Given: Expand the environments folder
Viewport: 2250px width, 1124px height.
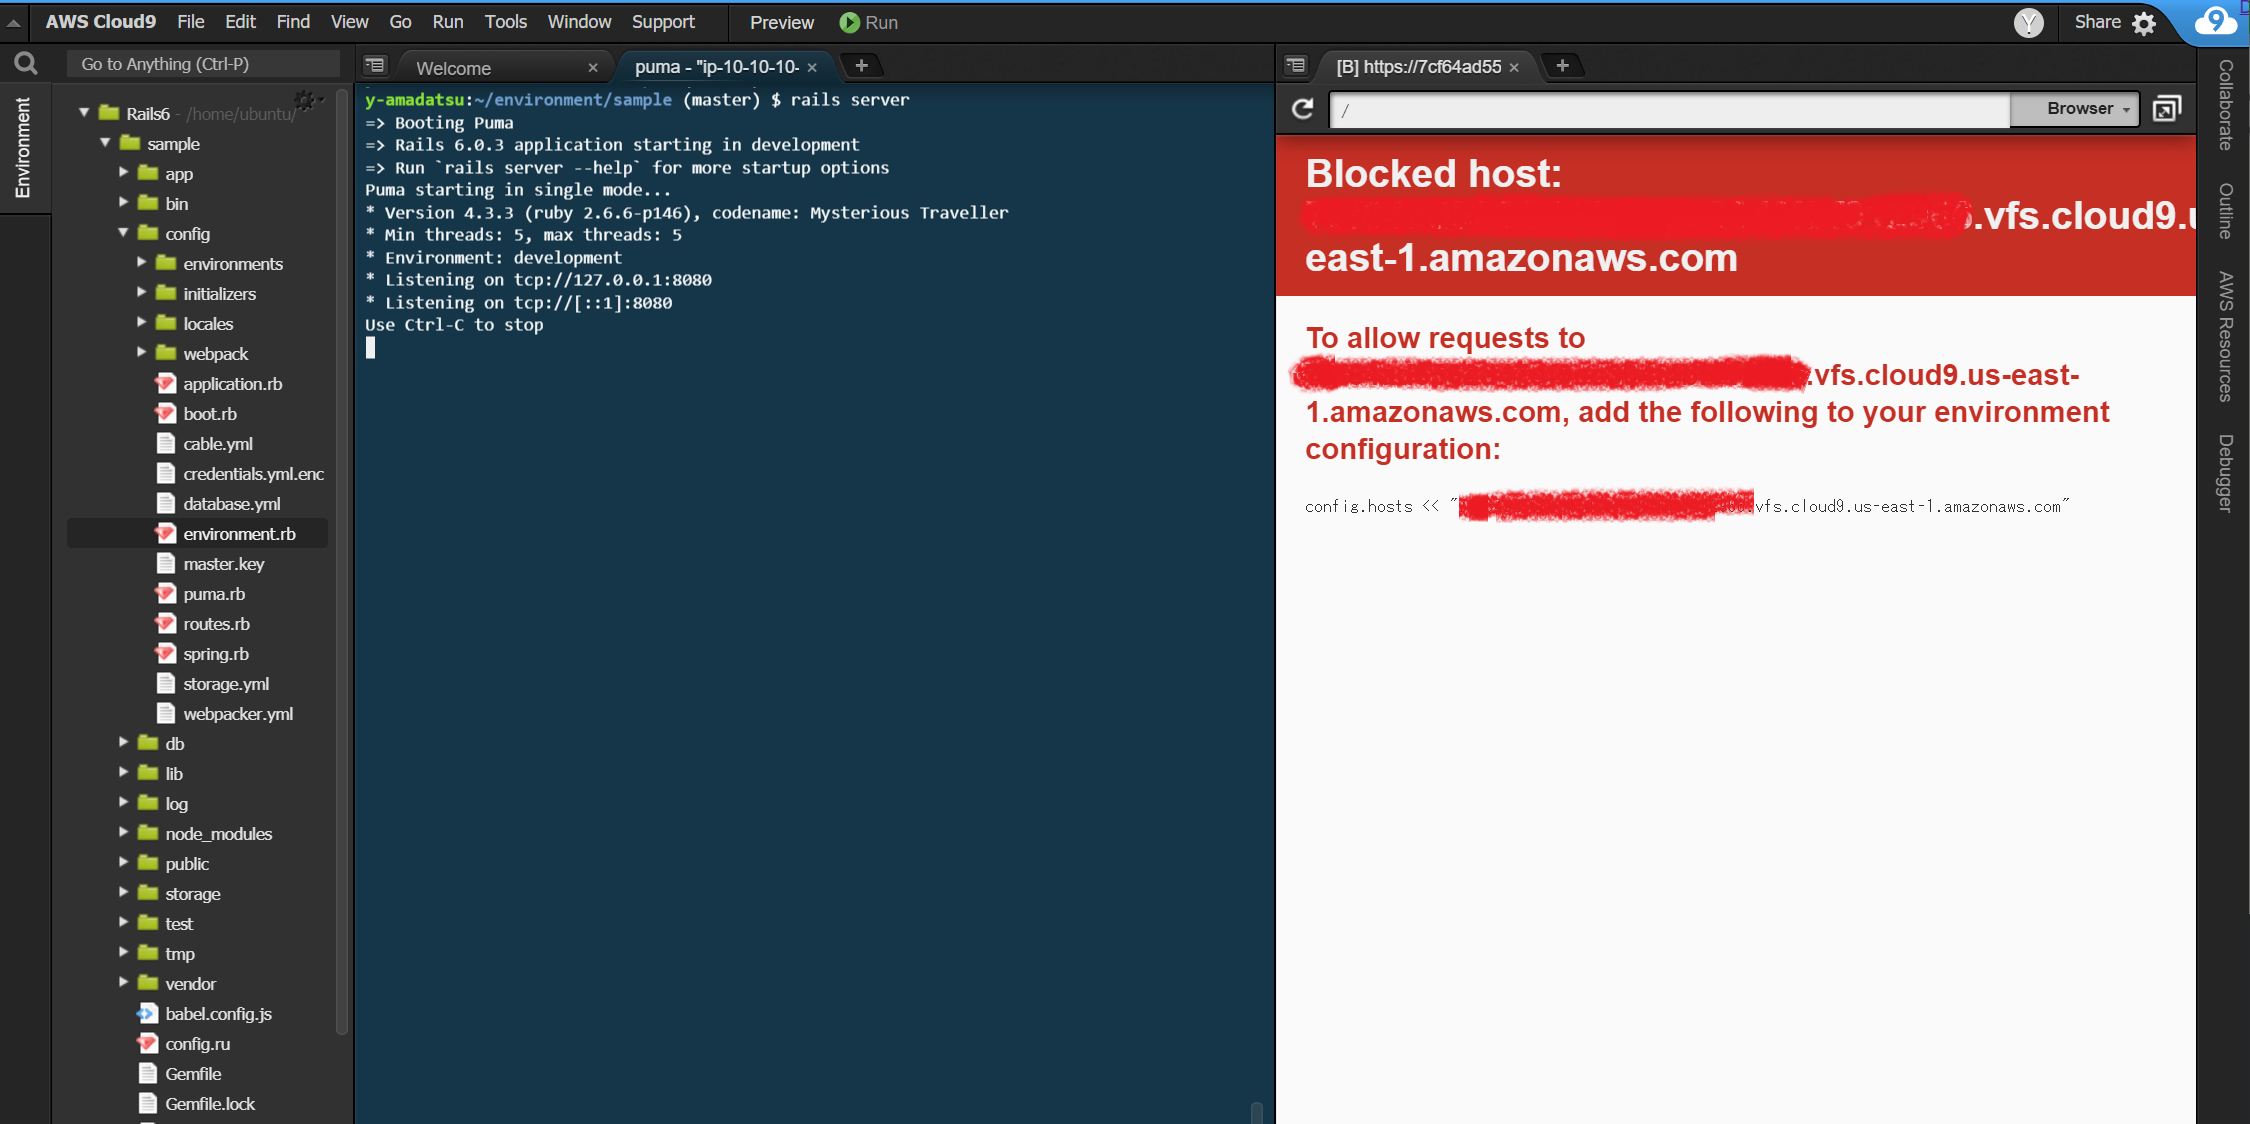Looking at the screenshot, I should tap(141, 263).
